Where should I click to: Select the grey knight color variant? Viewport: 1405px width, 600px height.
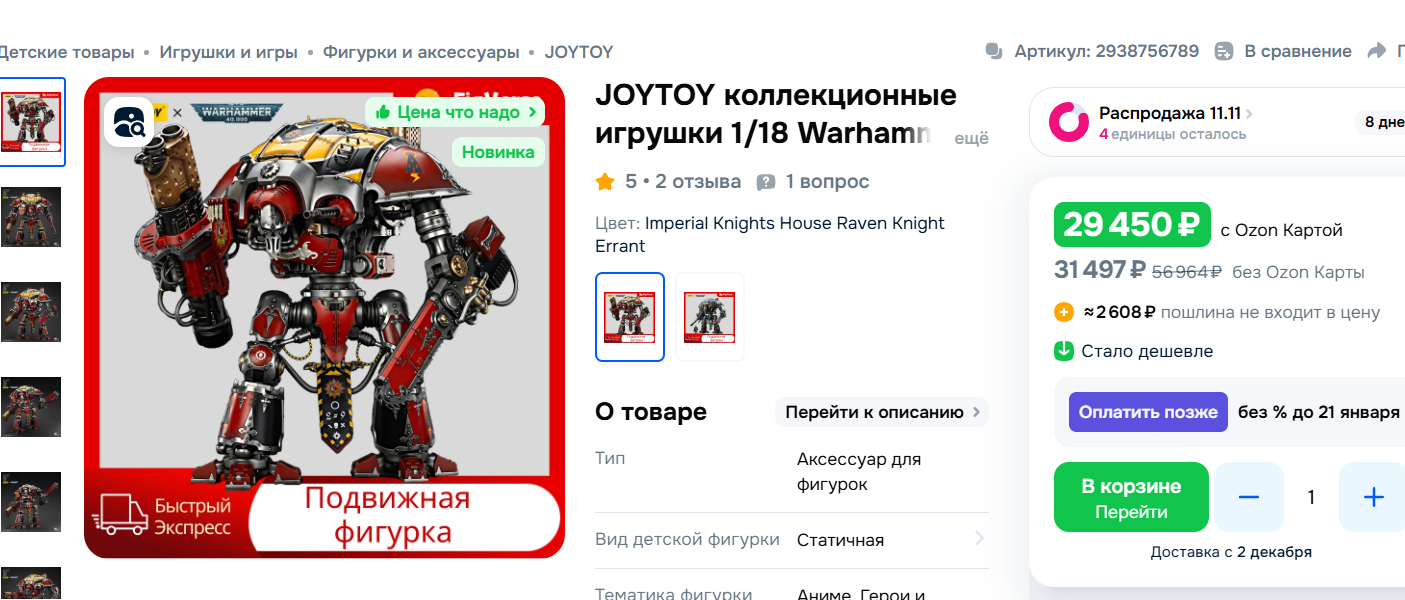pos(710,317)
